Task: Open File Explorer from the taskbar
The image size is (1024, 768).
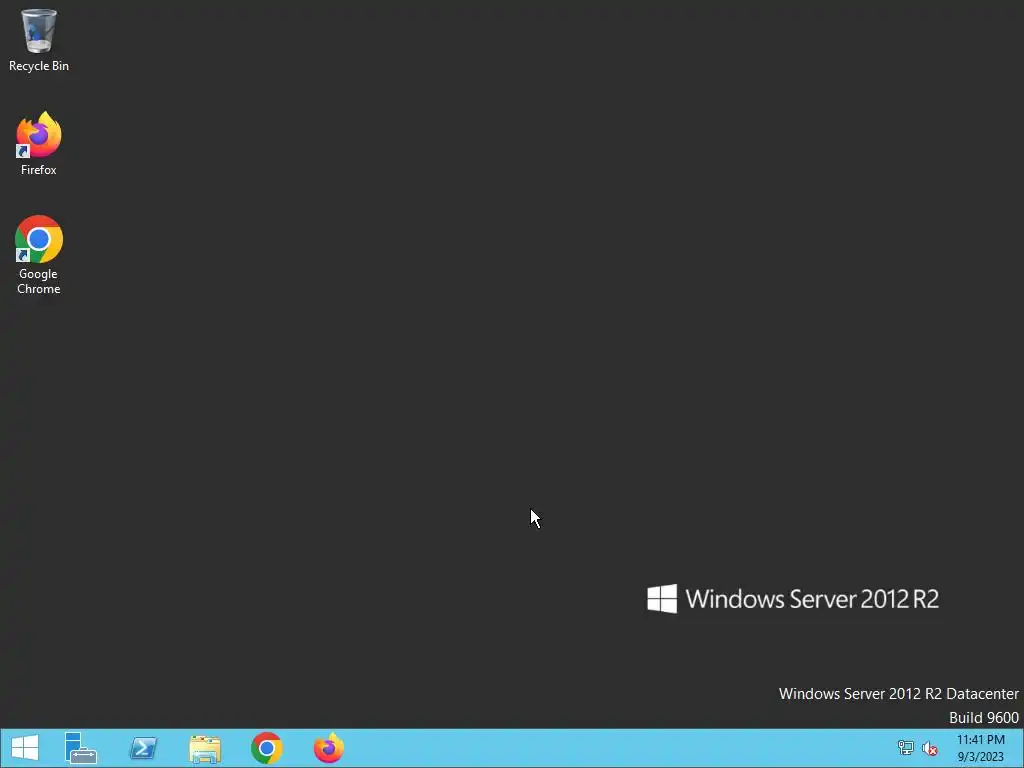Action: pyautogui.click(x=205, y=748)
